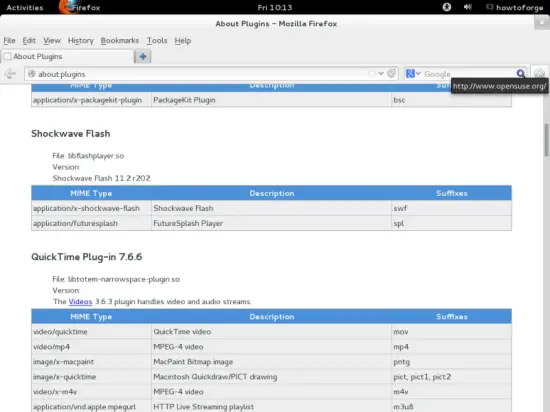Click the back arrow navigation button
Screen dimensions: 550x412
pos(10,74)
